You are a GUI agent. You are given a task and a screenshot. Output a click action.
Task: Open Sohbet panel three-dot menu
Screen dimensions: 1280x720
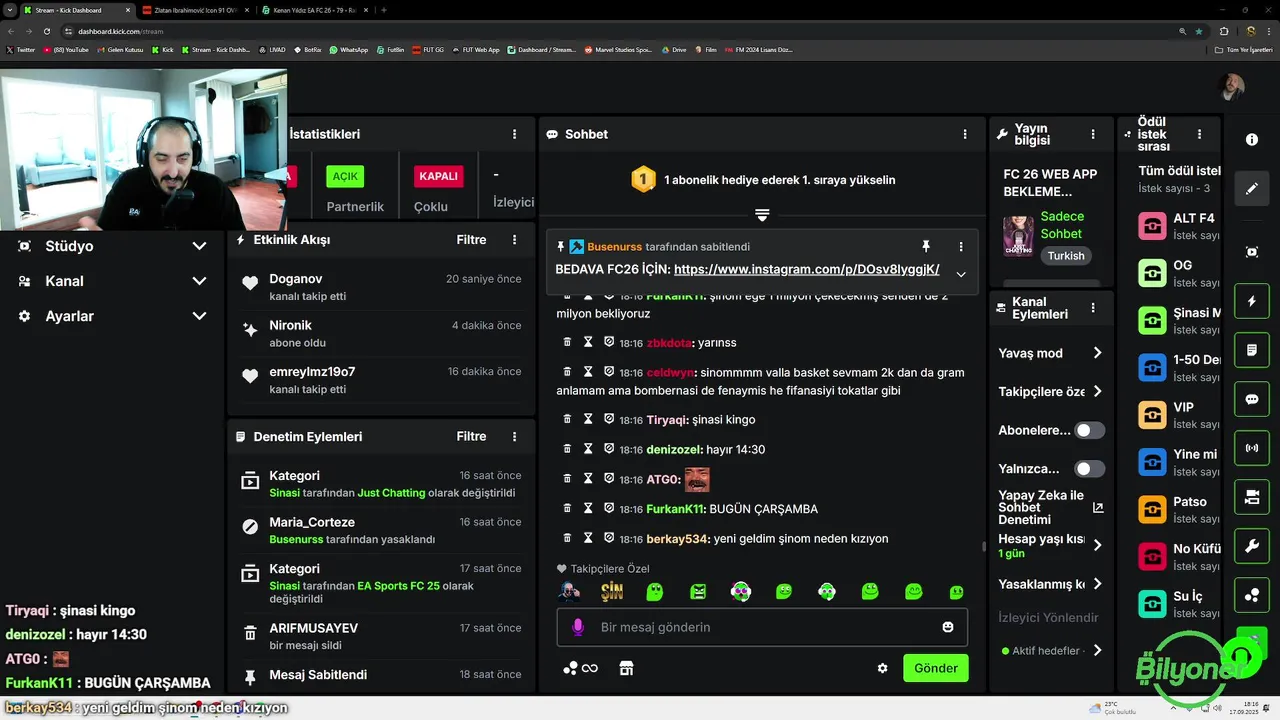pyautogui.click(x=965, y=134)
